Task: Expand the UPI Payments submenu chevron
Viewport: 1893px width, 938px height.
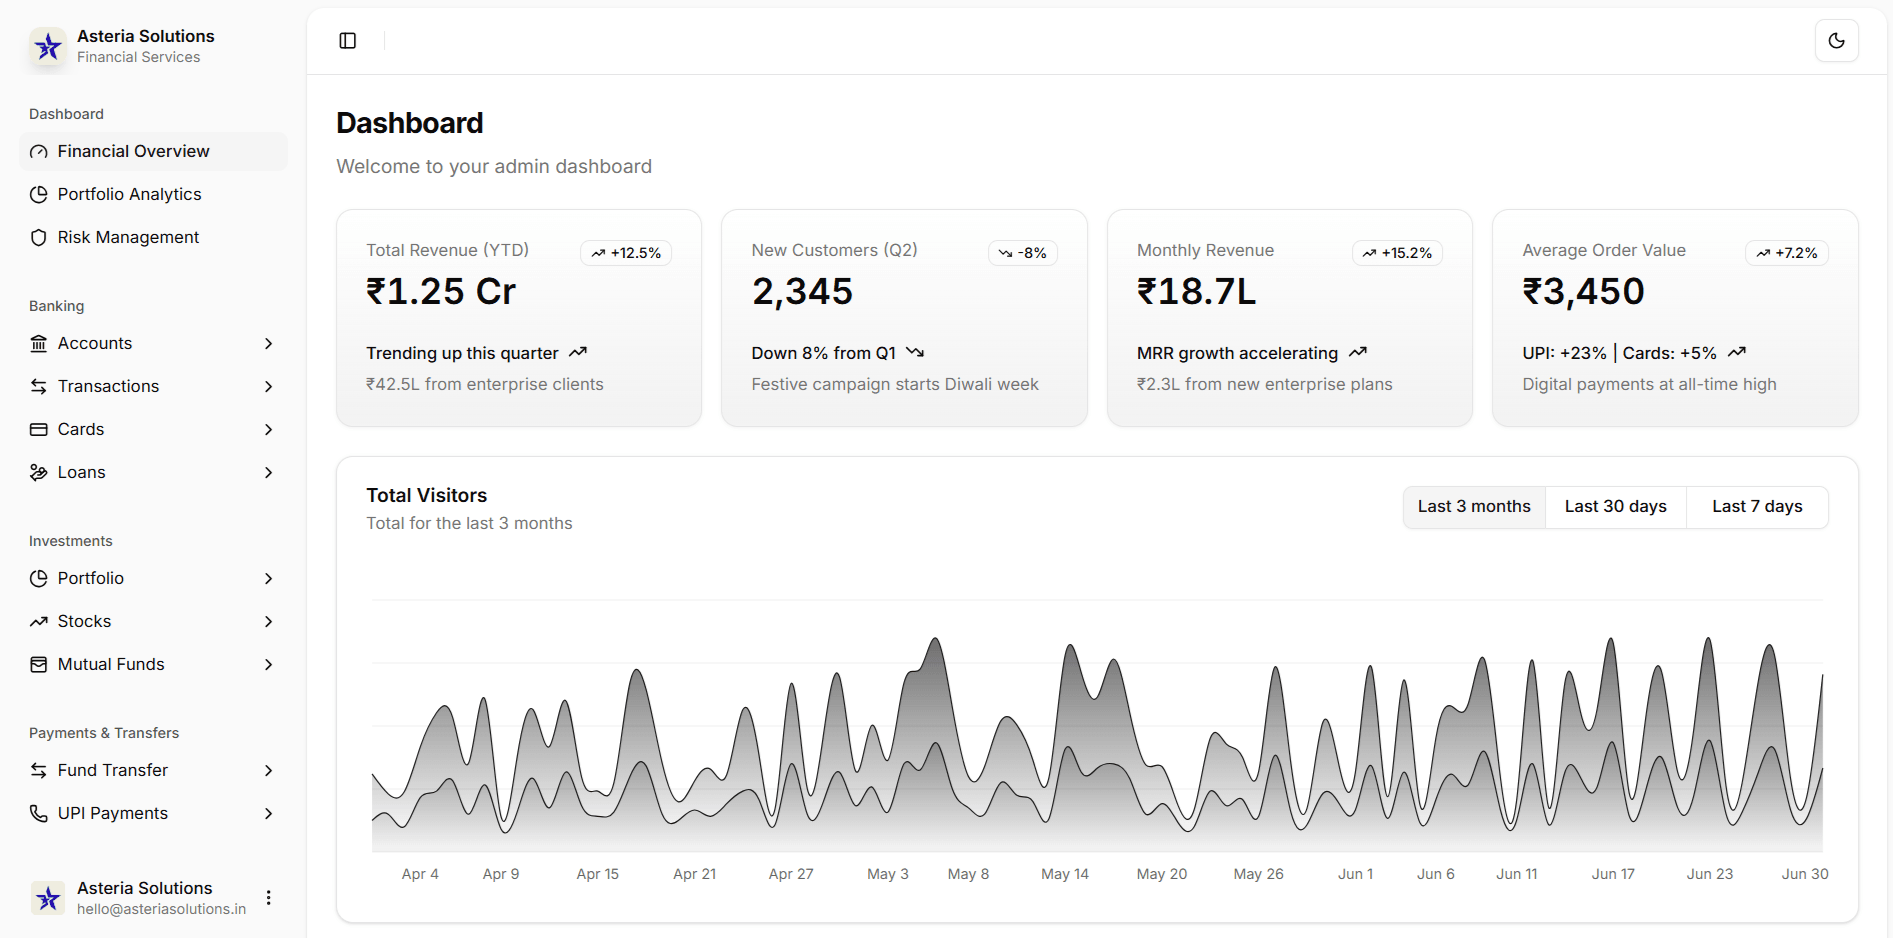Action: click(x=268, y=814)
